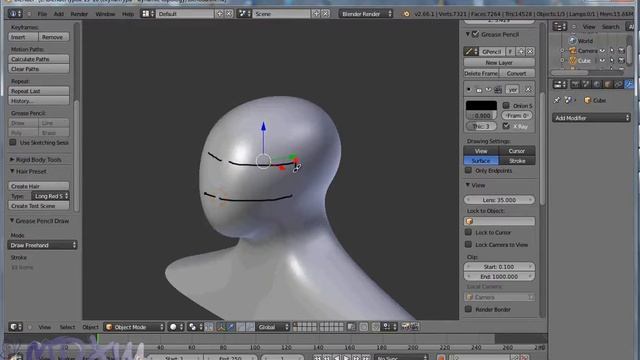The image size is (640, 360).
Task: Open the Help menu
Action: coord(128,14)
